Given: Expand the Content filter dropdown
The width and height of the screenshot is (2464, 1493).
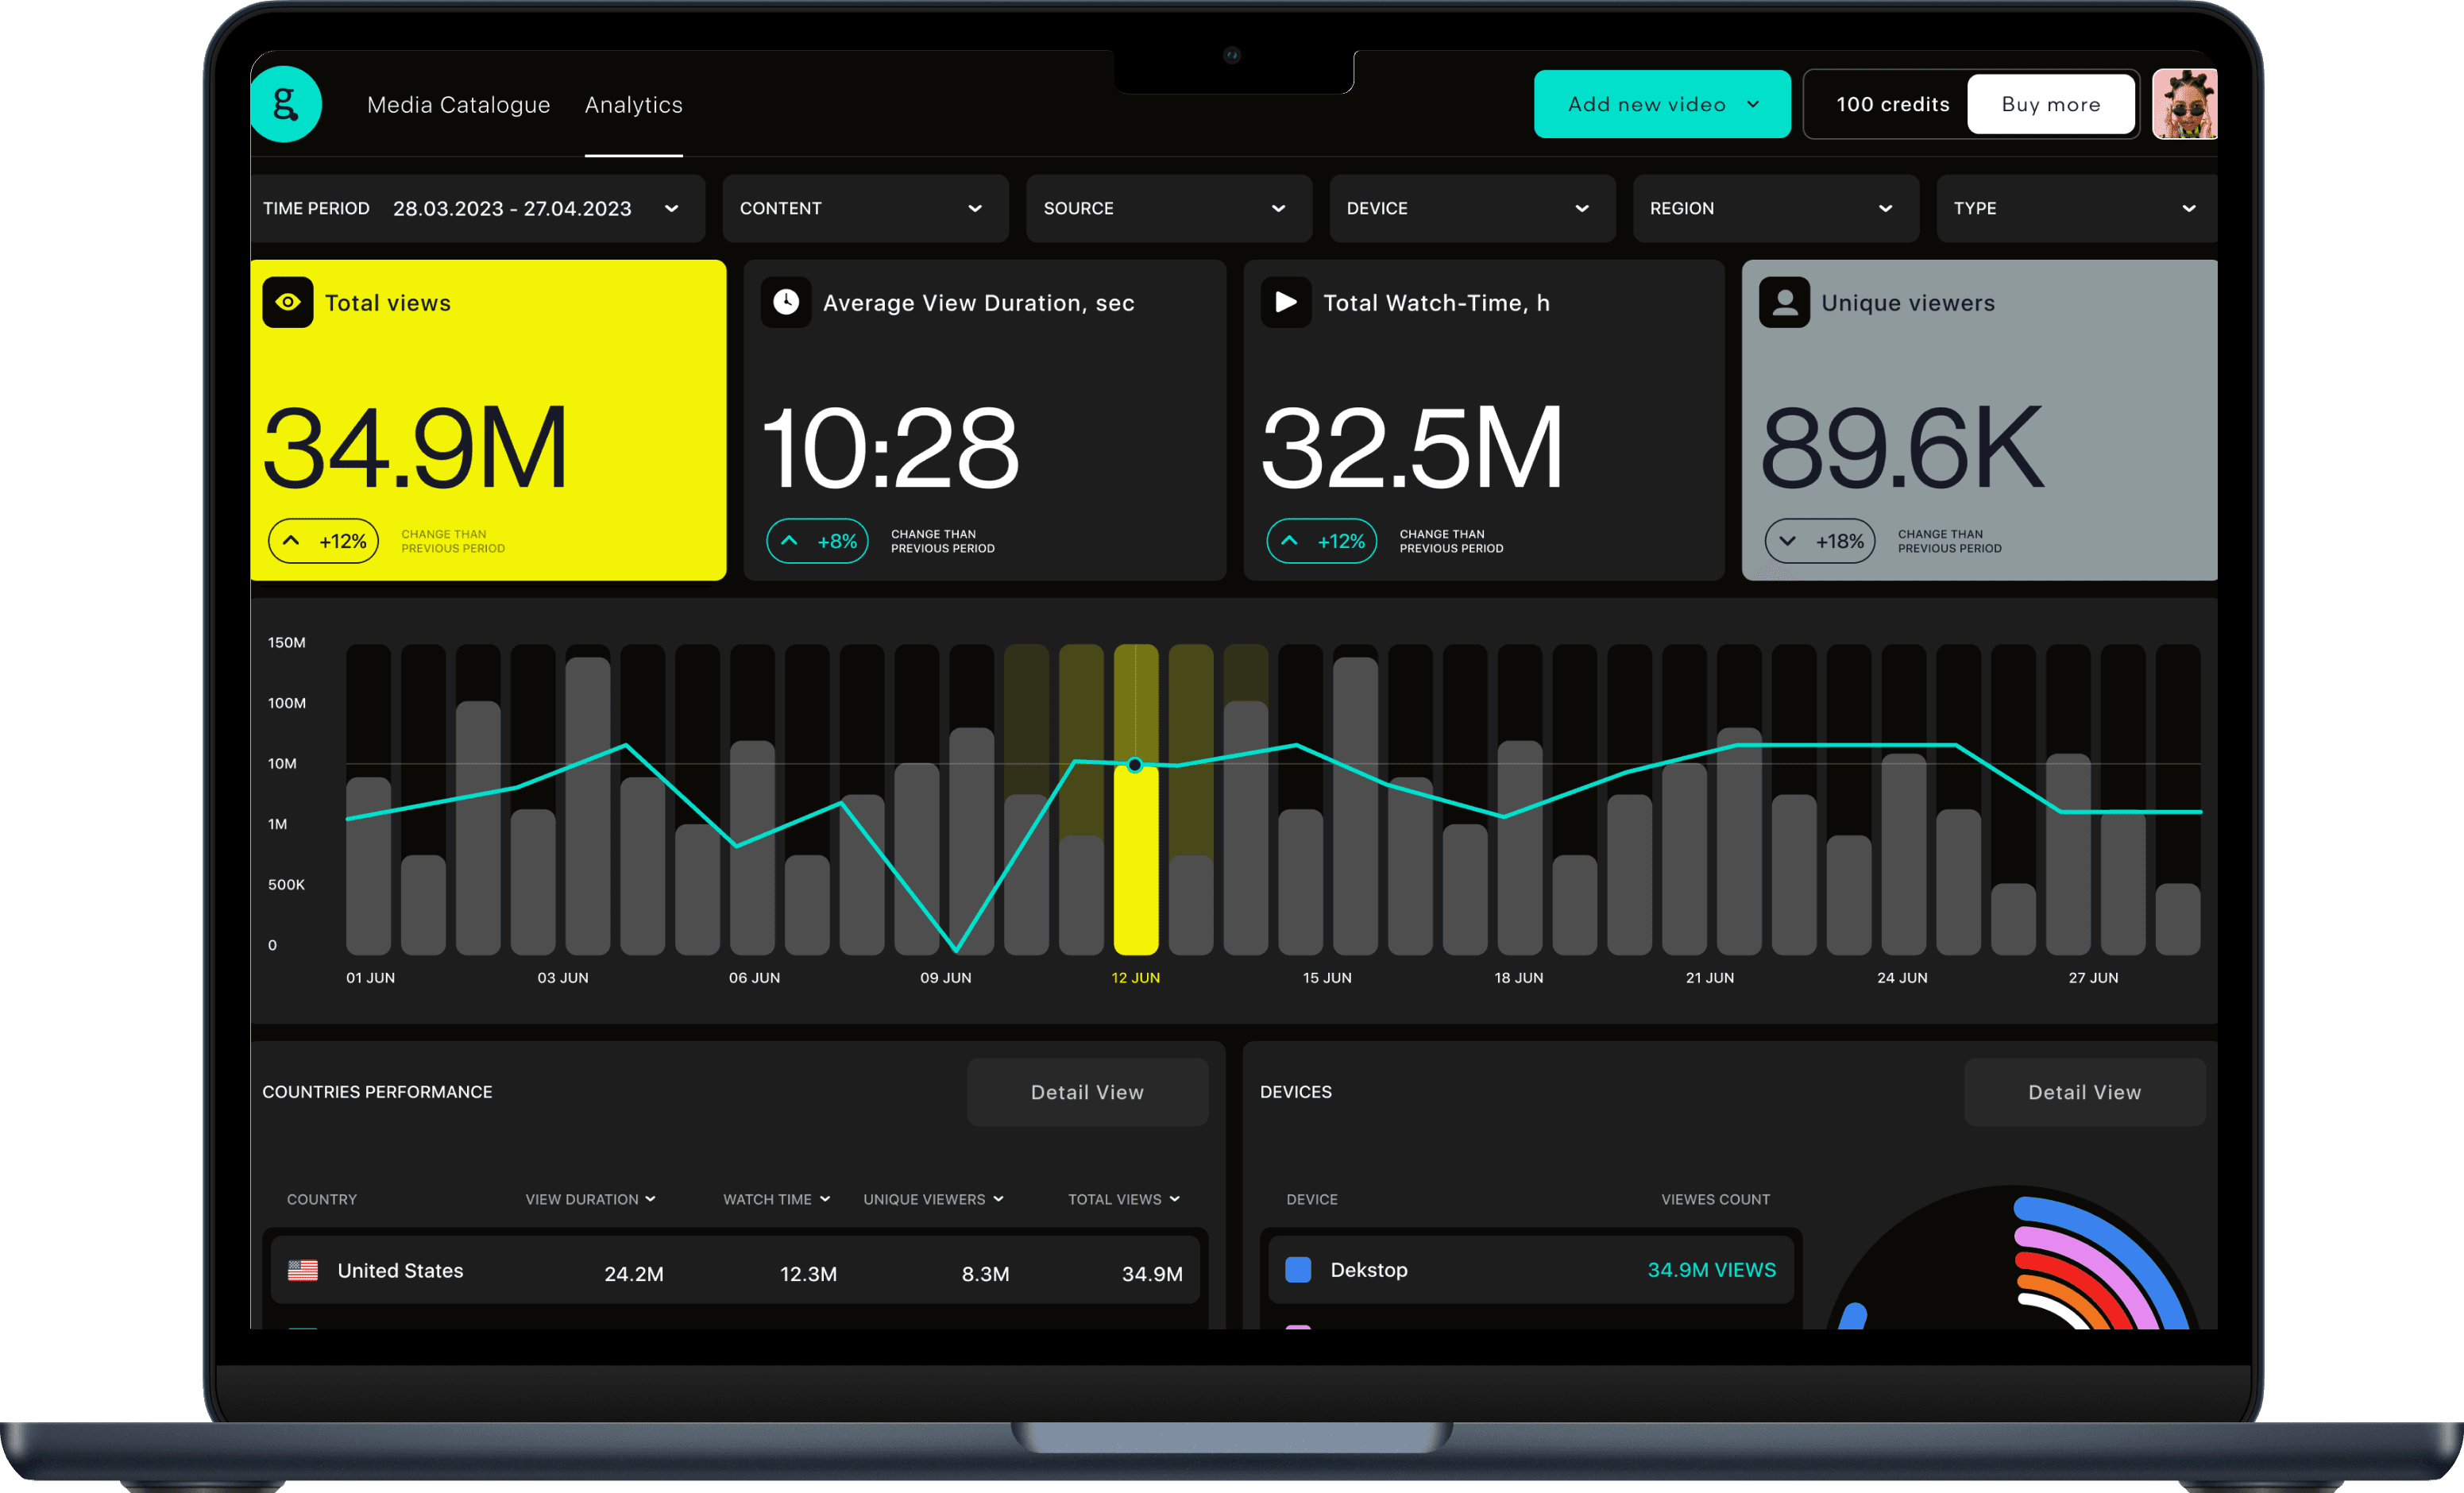Looking at the screenshot, I should (866, 208).
